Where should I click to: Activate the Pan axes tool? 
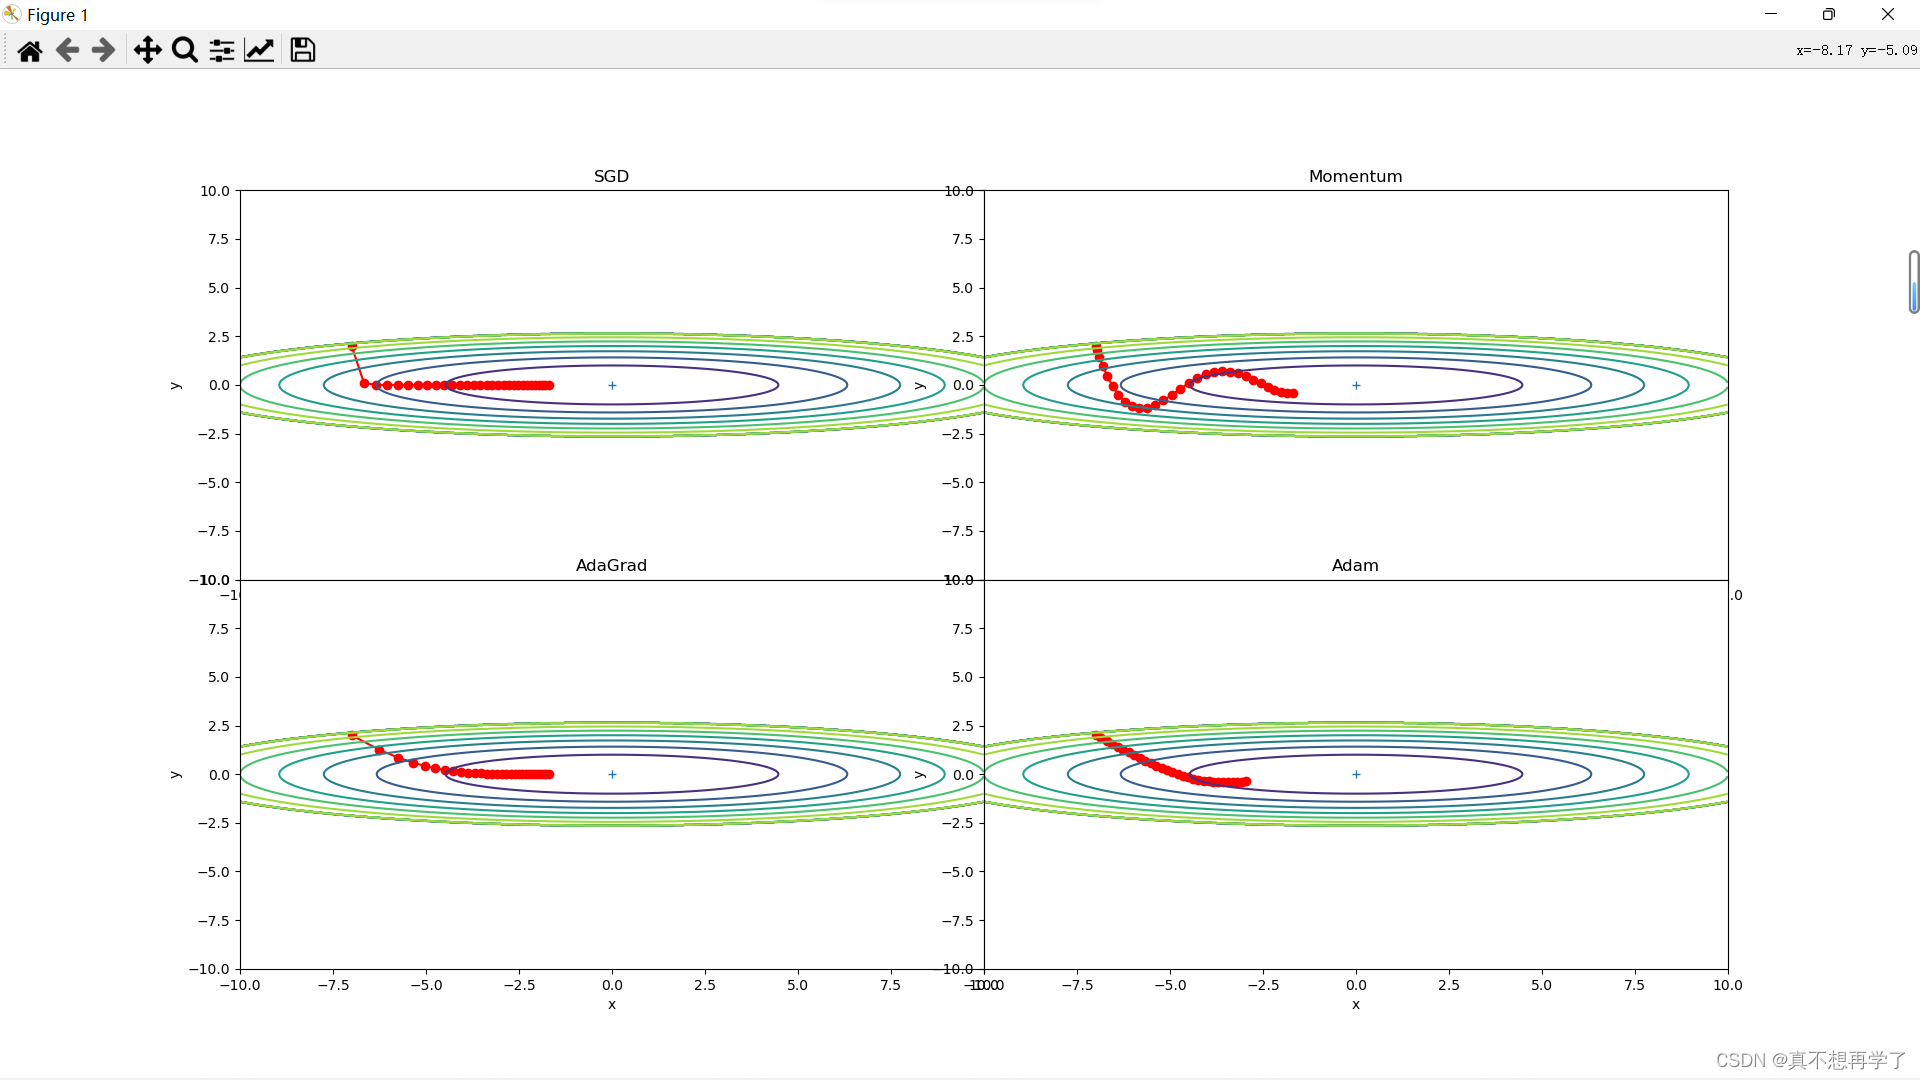point(148,50)
